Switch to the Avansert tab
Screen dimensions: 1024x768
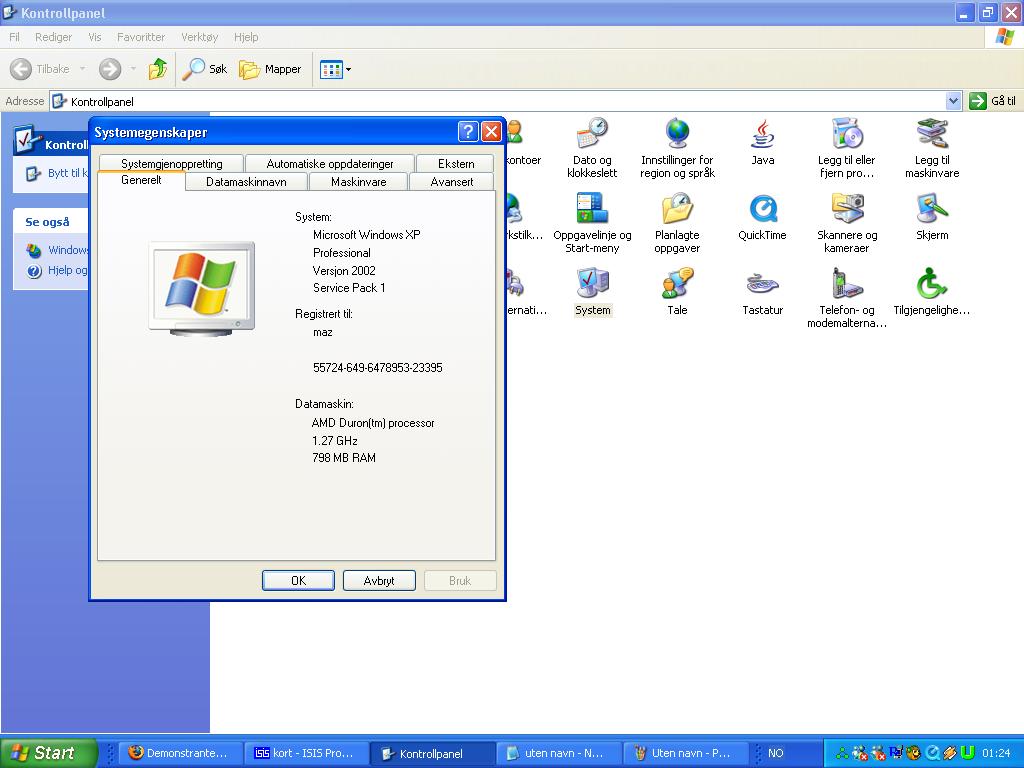452,182
